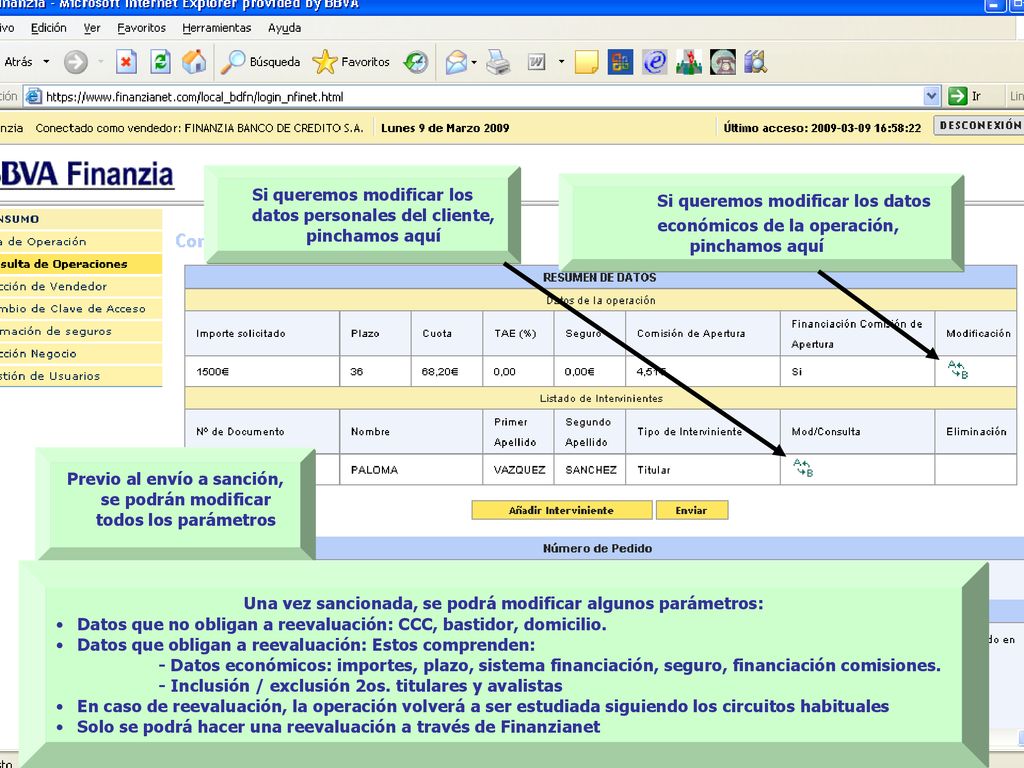Click the date Lunes 9 de Marzo 2009
The height and width of the screenshot is (768, 1024).
click(445, 128)
